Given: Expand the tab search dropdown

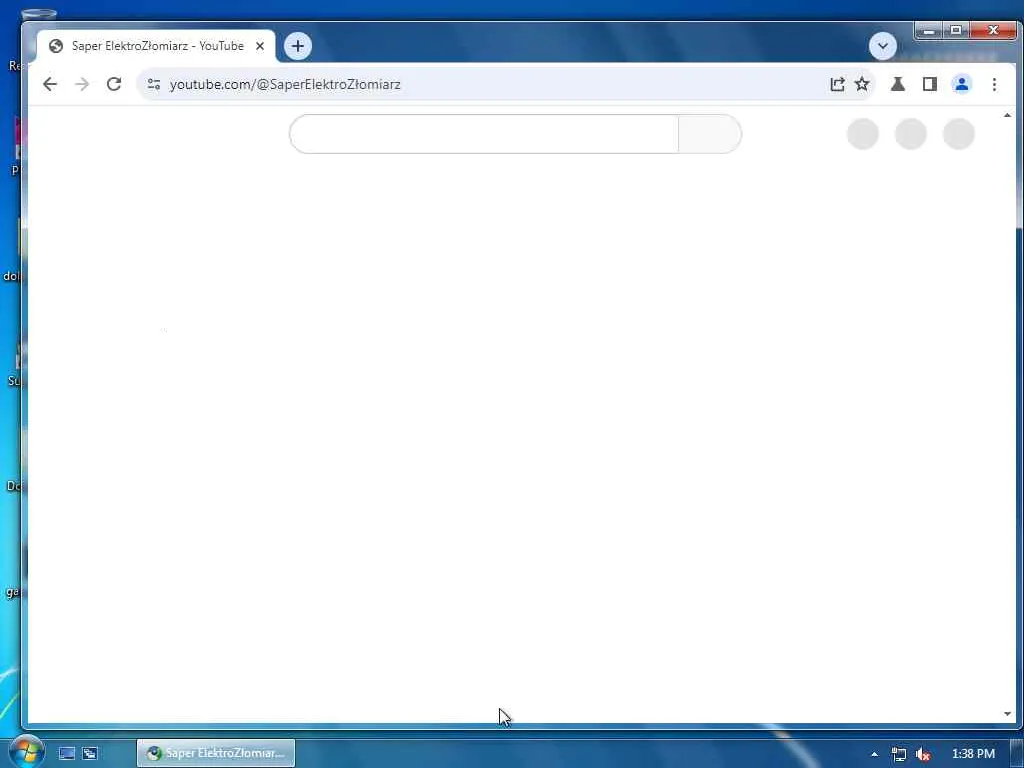Looking at the screenshot, I should click(883, 46).
